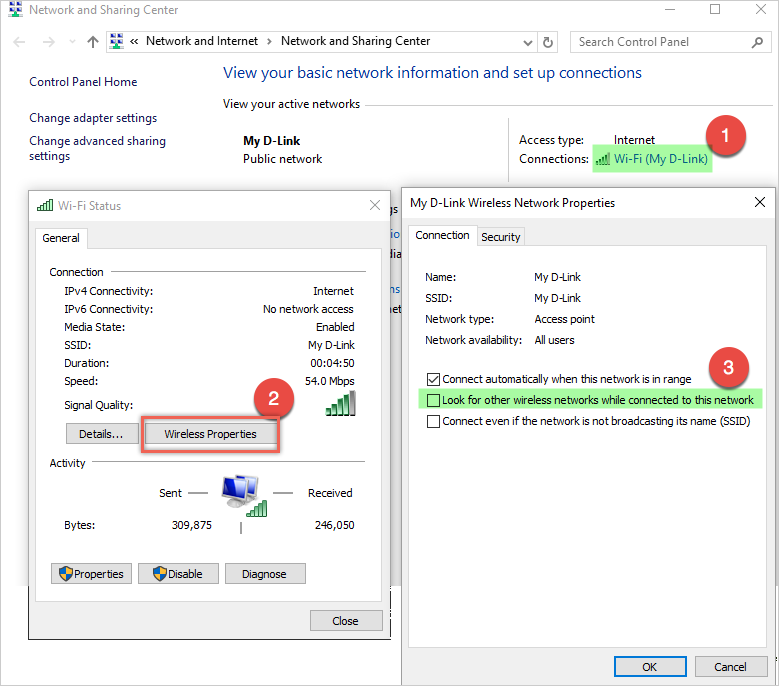Go up one level with the up arrow

coord(93,42)
